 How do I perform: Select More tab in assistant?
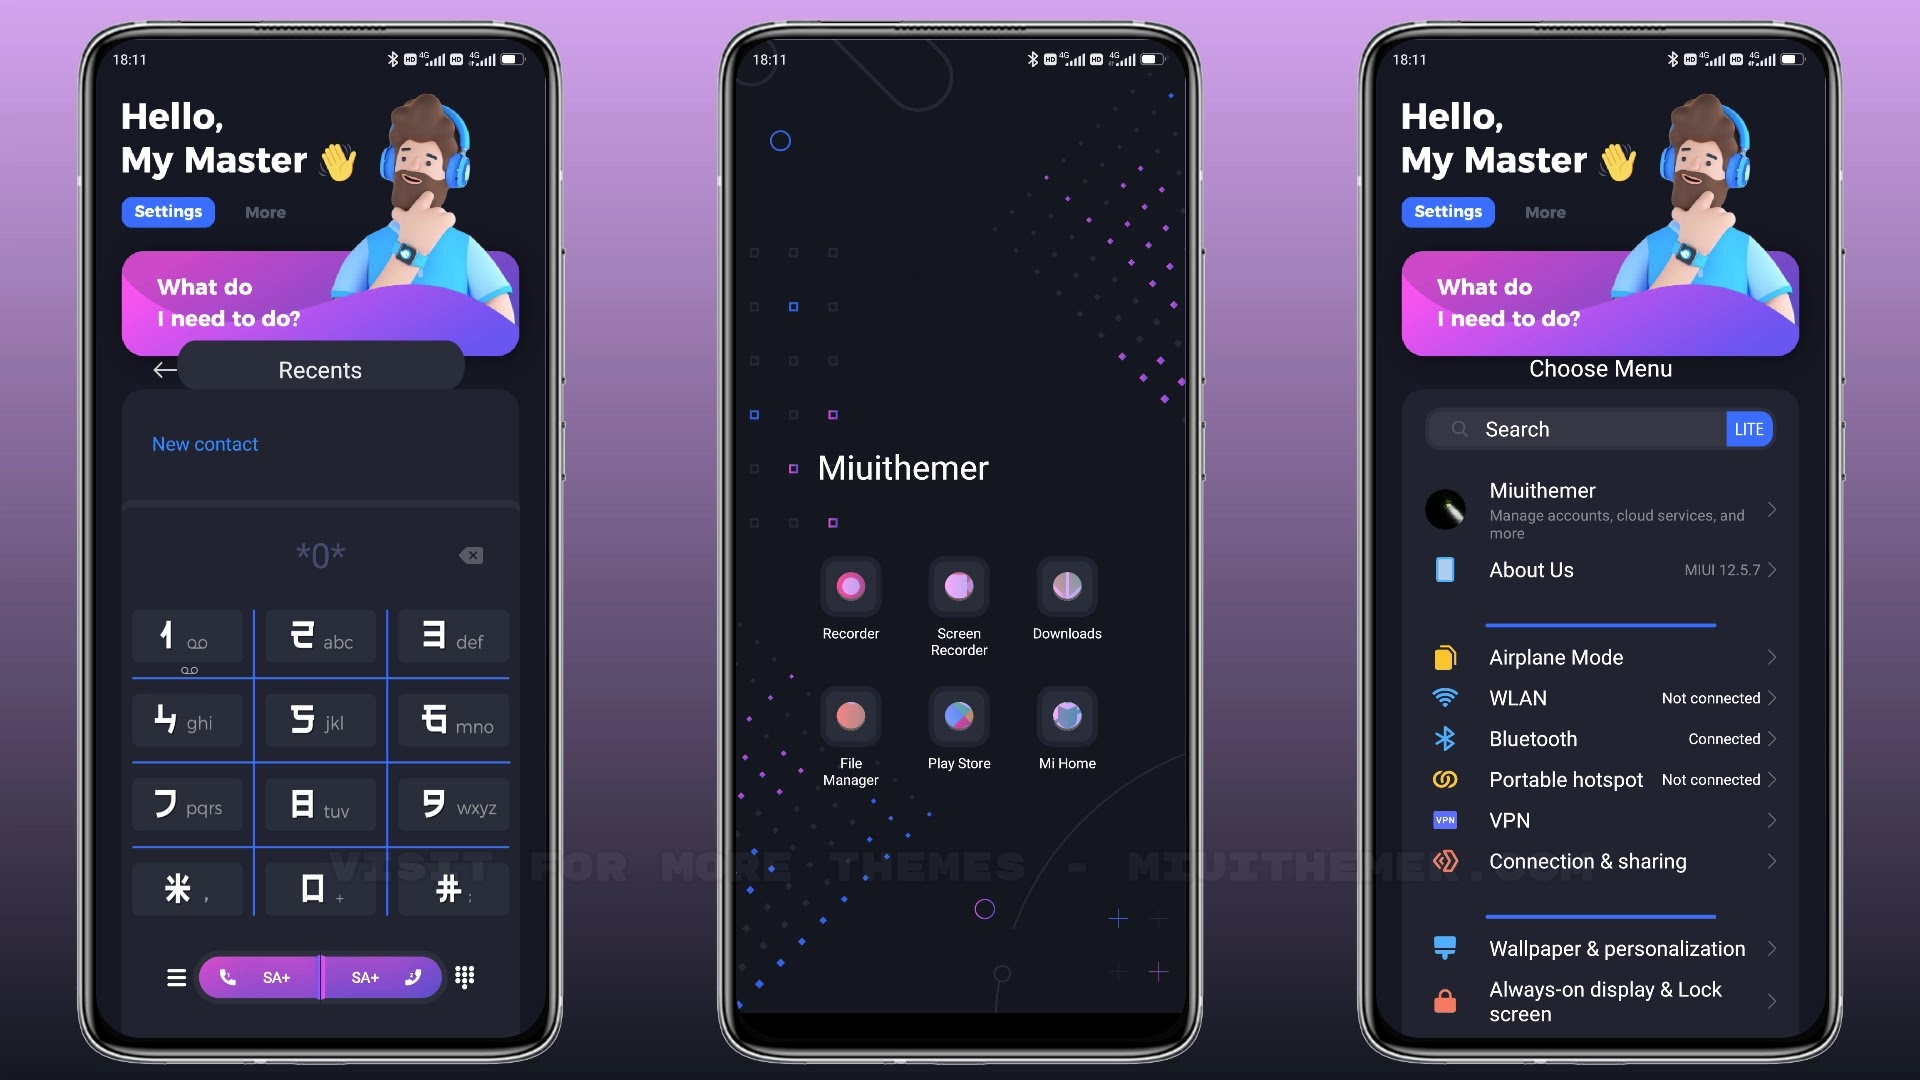[x=265, y=211]
